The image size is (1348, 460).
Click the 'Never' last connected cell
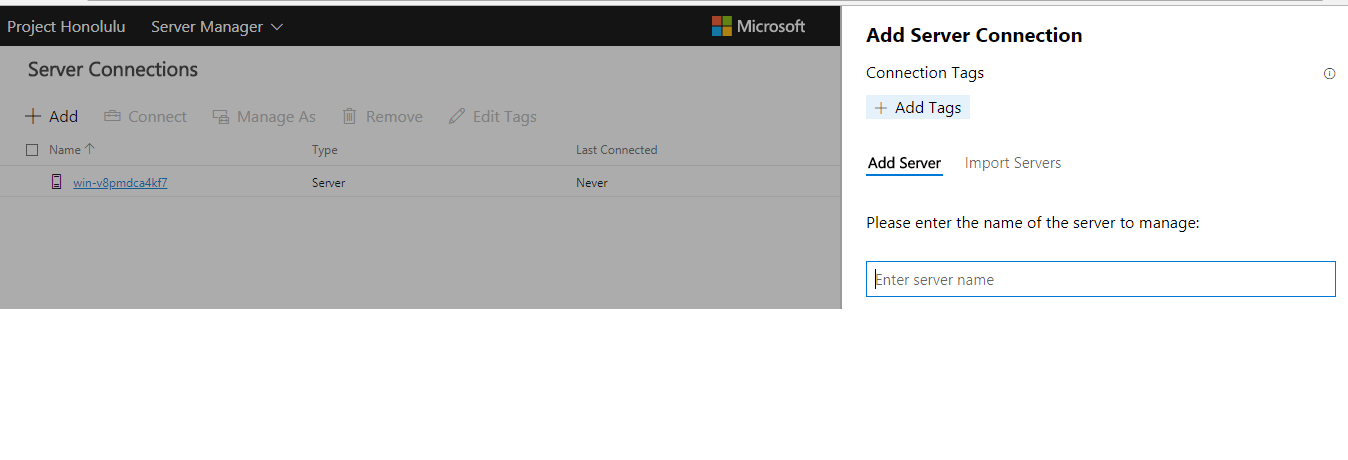[x=592, y=183]
